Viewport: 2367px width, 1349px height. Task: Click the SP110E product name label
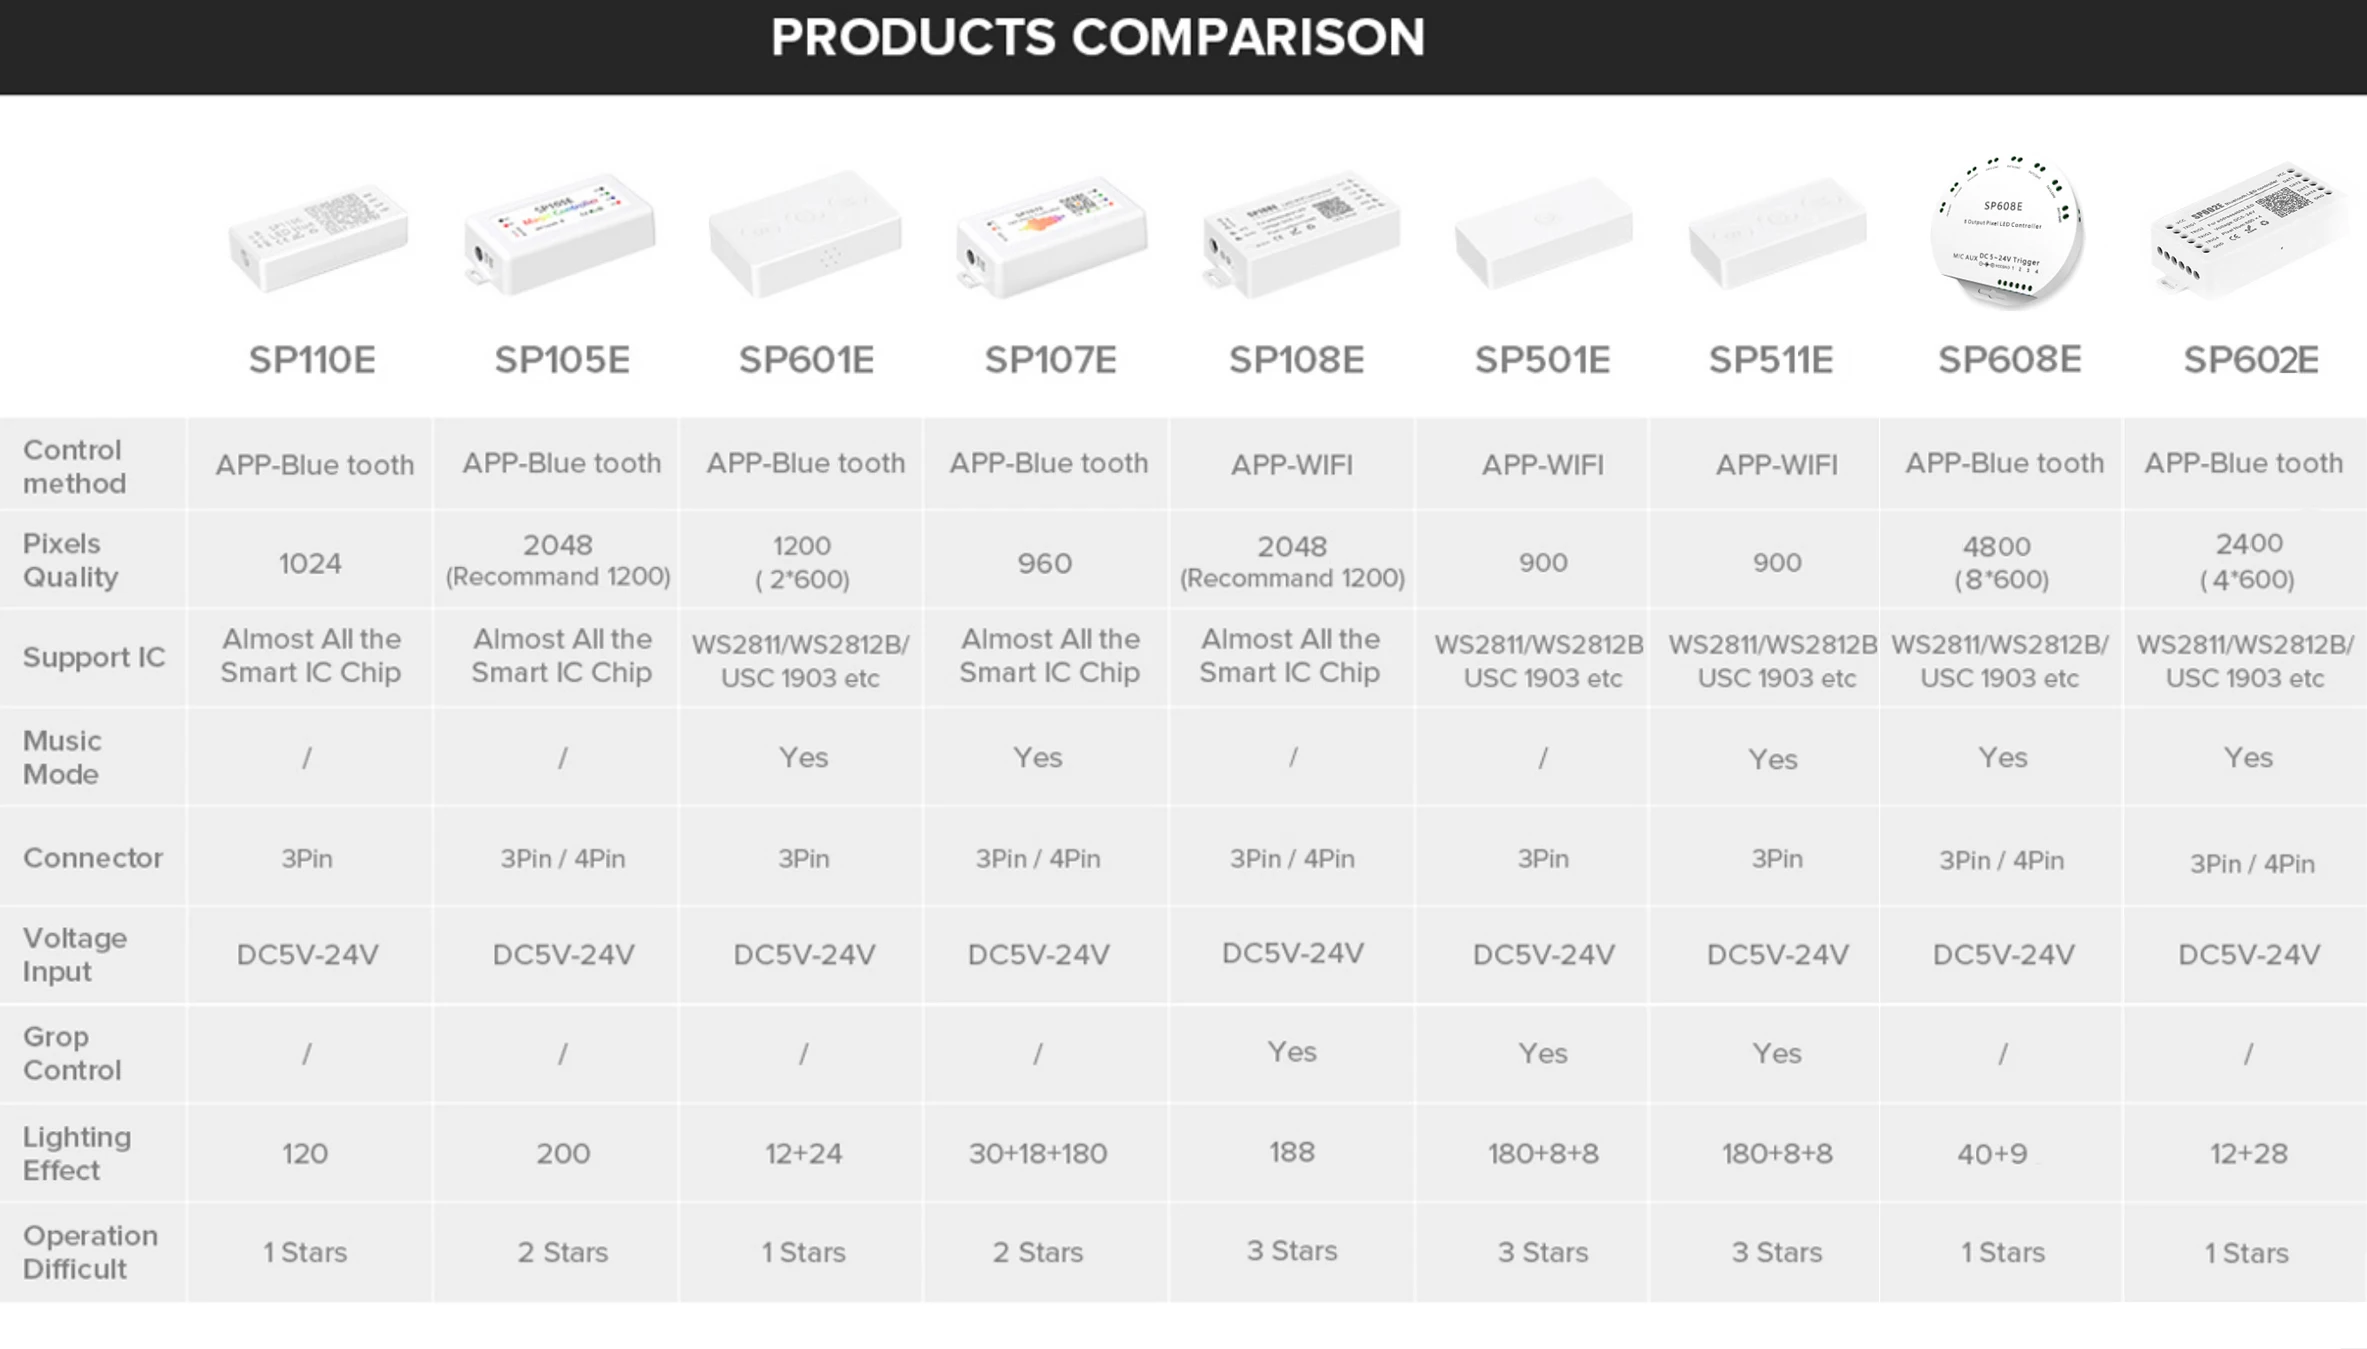pyautogui.click(x=312, y=360)
